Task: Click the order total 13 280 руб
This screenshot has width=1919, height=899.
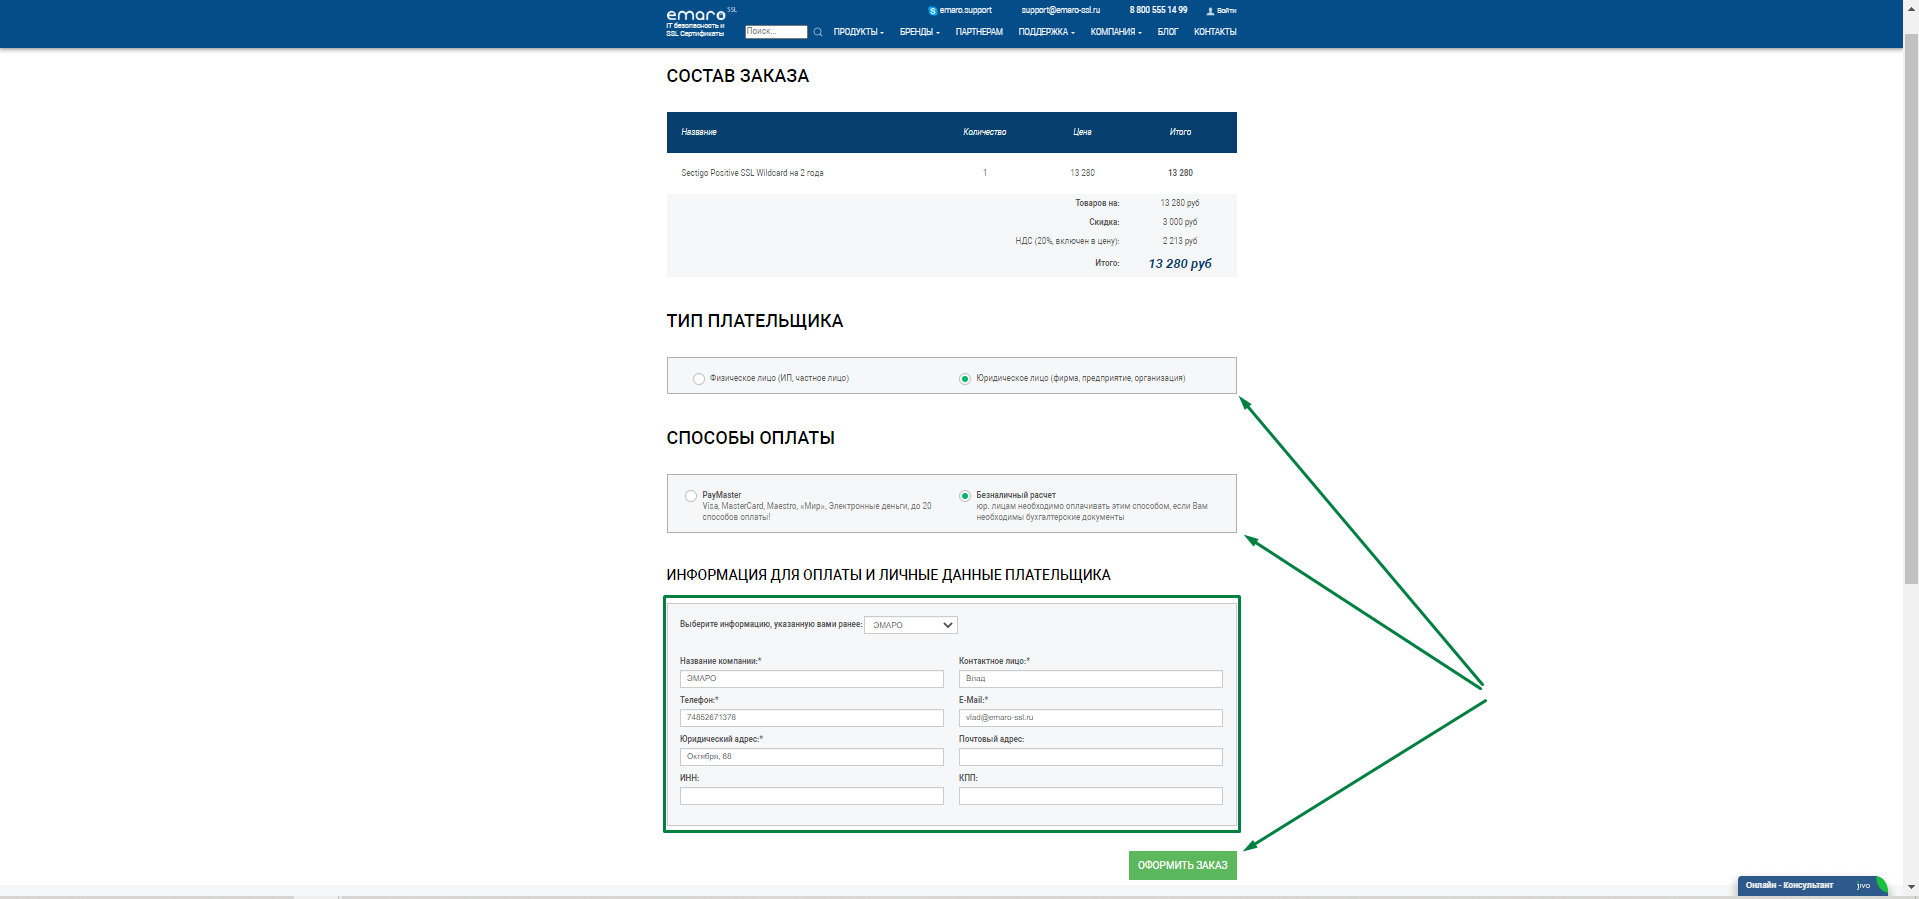Action: pyautogui.click(x=1180, y=264)
